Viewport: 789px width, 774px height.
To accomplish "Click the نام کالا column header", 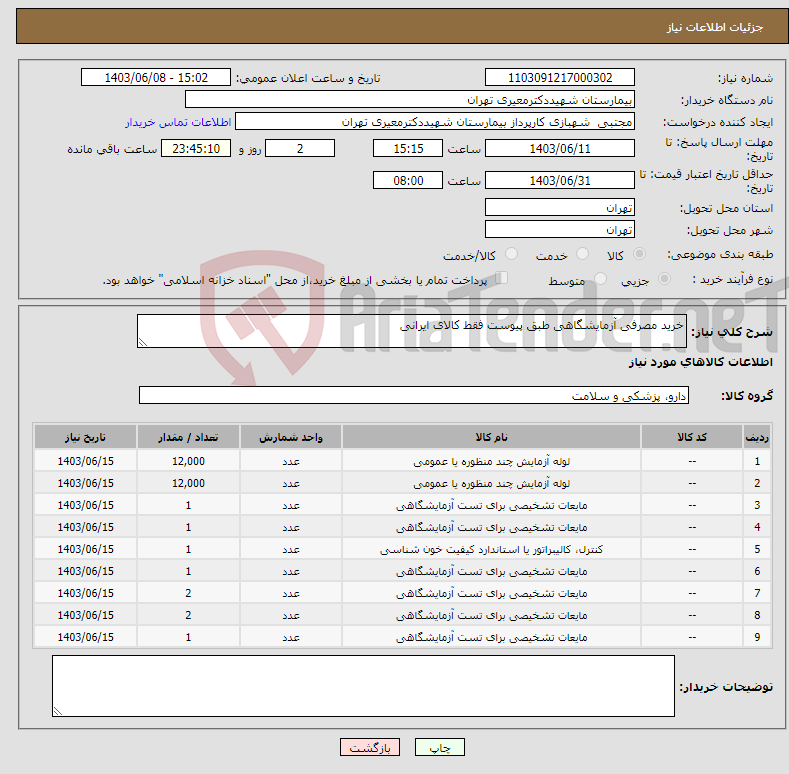I will tap(491, 437).
